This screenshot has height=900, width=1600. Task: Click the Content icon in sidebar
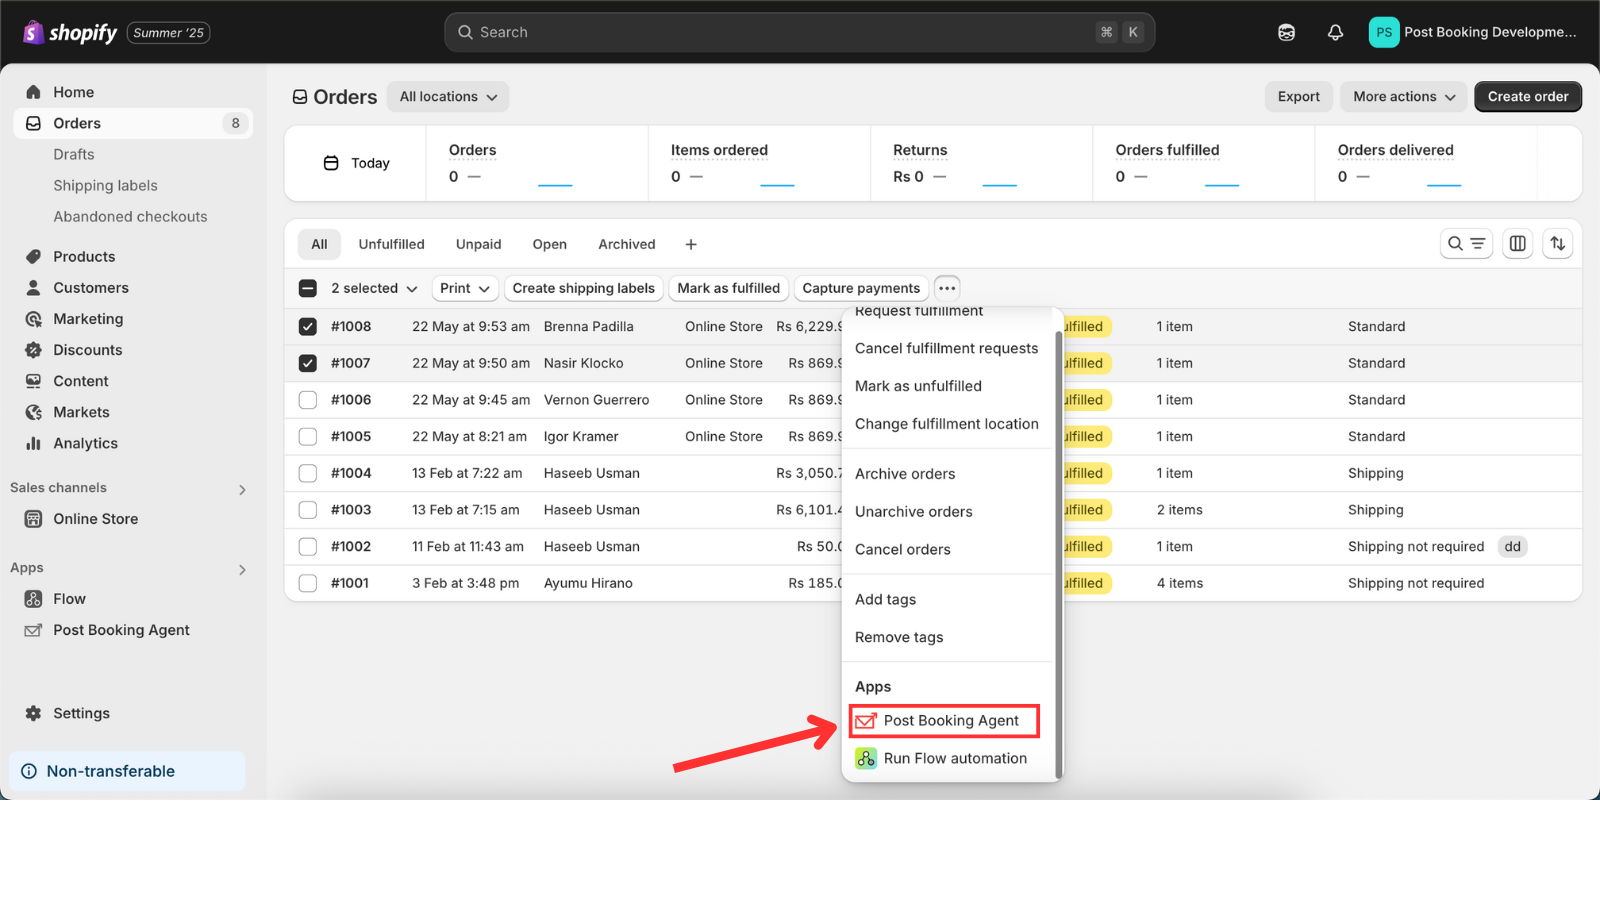pos(34,381)
